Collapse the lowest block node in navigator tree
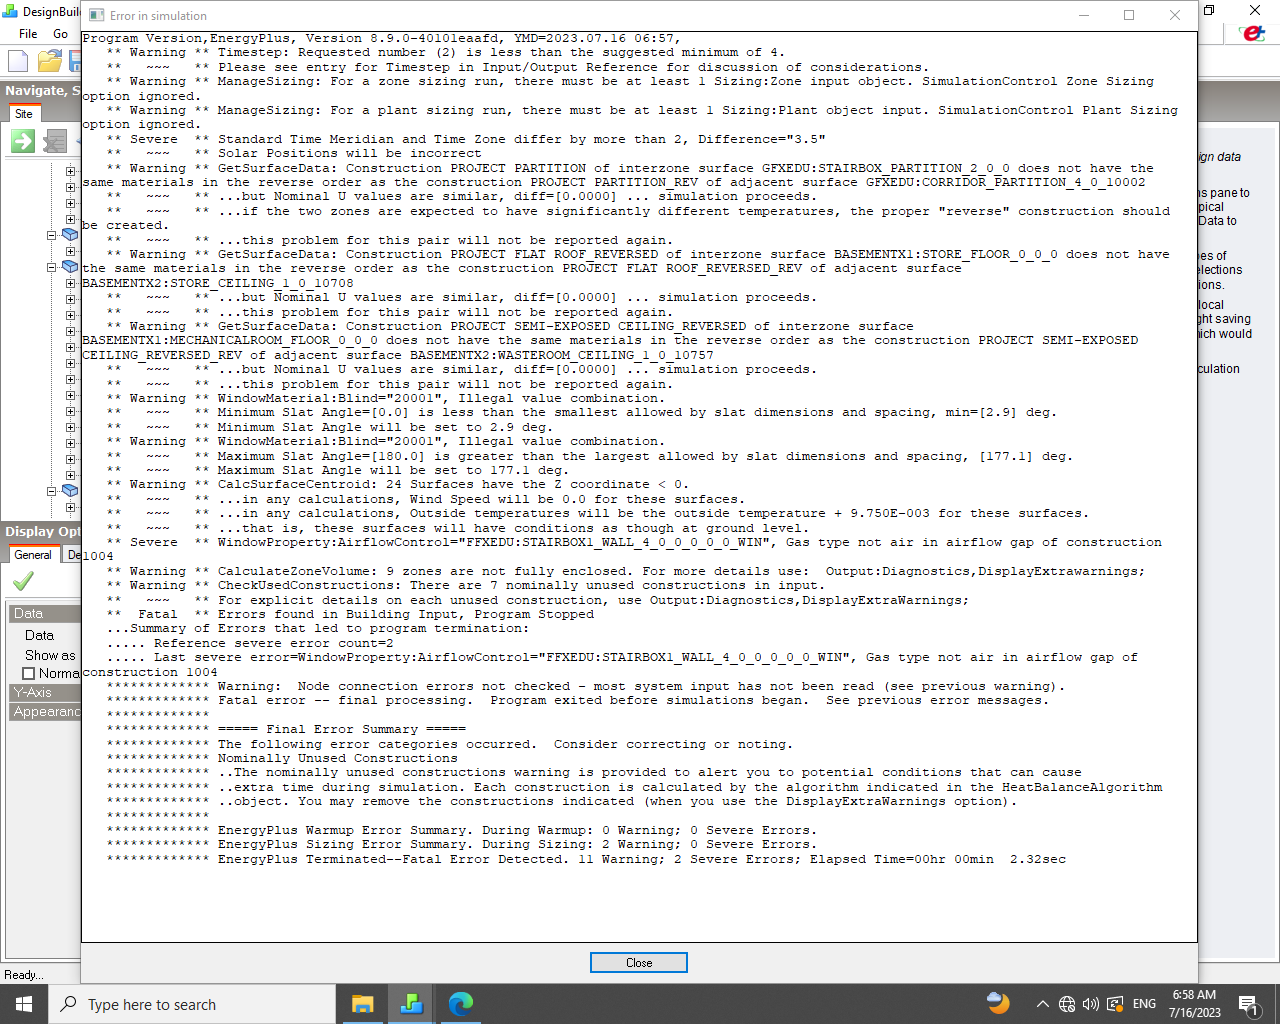 [52, 491]
